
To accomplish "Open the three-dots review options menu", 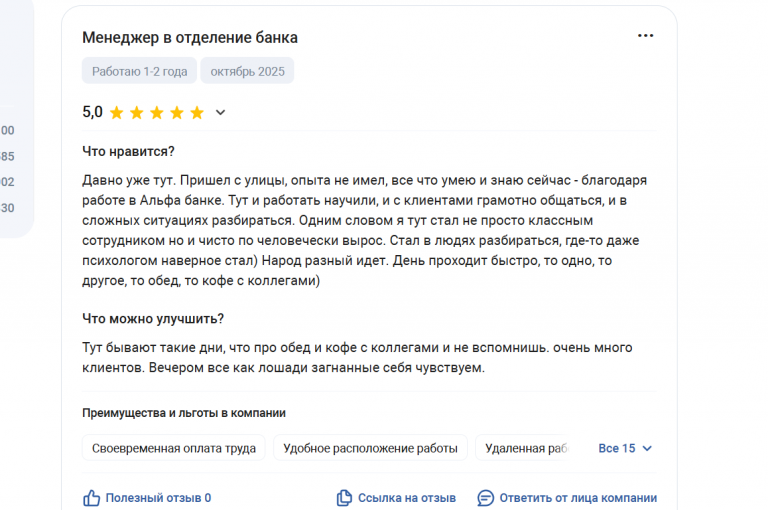I will 645,36.
